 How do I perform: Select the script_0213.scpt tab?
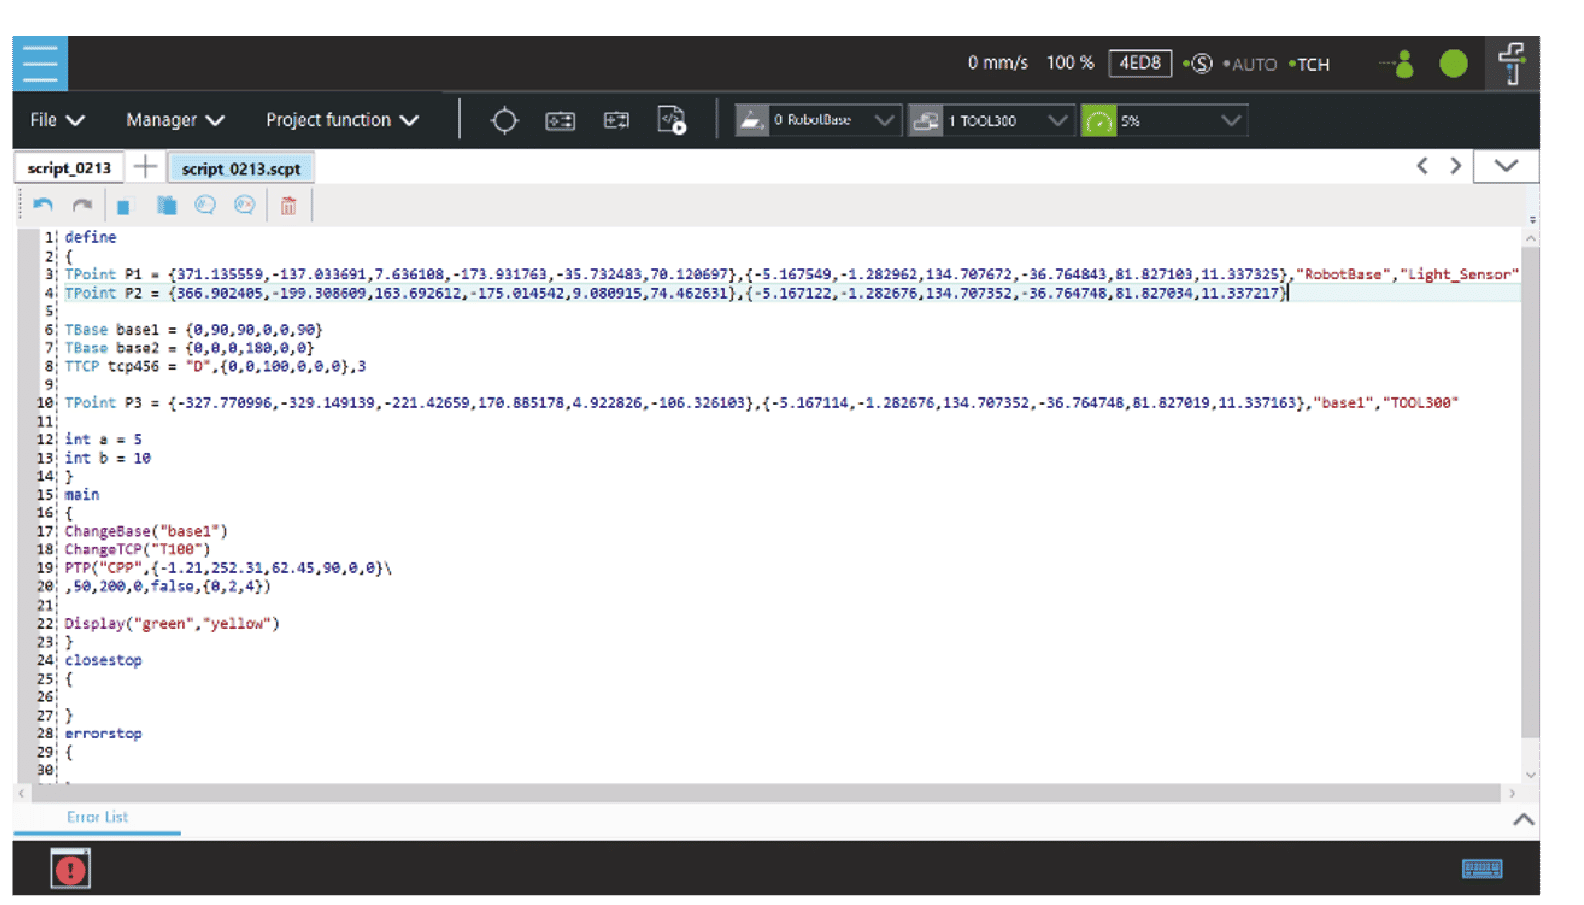[x=241, y=168]
